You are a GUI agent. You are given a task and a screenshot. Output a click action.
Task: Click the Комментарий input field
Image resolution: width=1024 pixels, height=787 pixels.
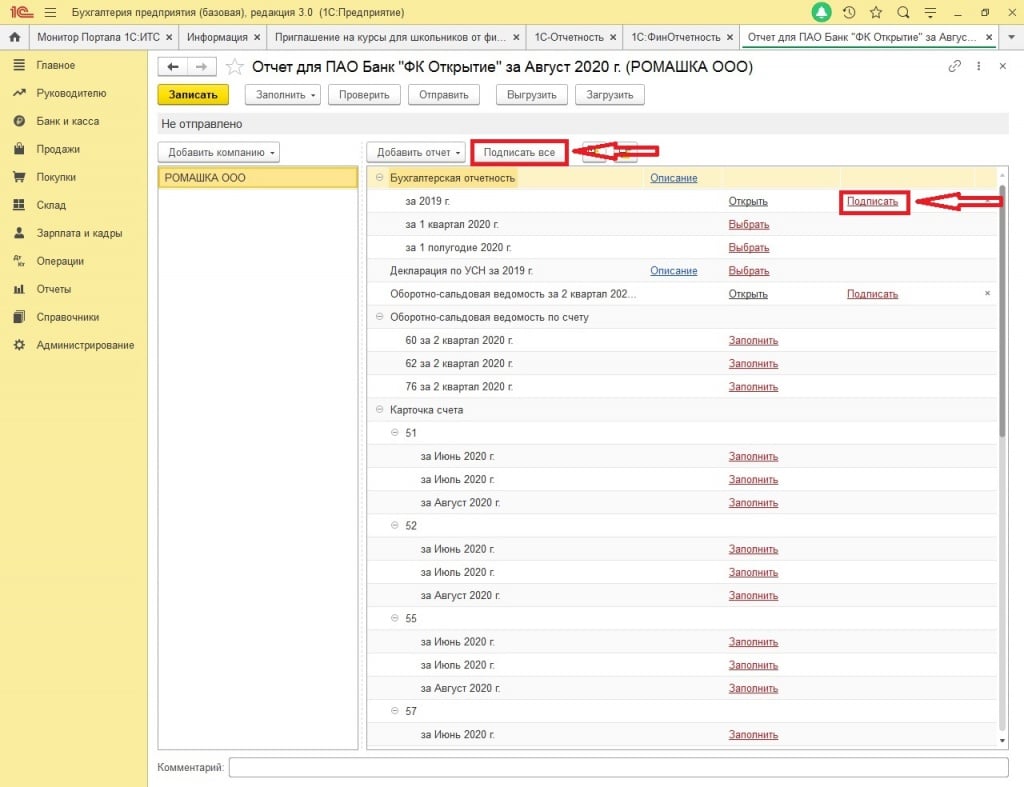point(618,767)
